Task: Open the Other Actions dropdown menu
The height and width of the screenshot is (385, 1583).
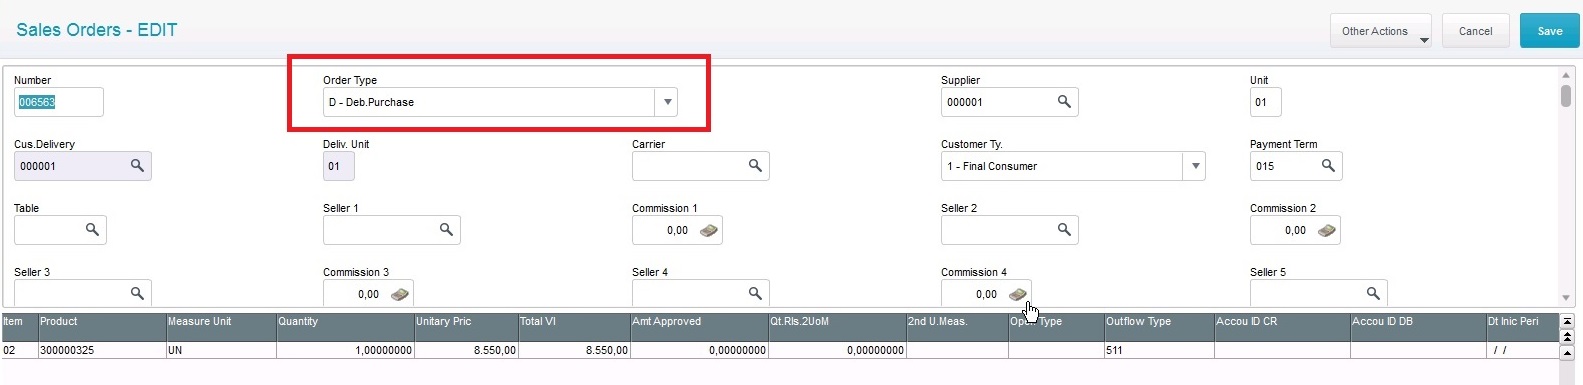Action: 1381,31
